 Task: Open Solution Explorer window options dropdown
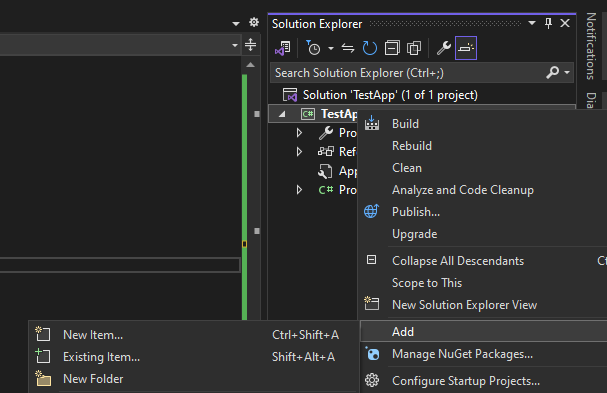[532, 23]
